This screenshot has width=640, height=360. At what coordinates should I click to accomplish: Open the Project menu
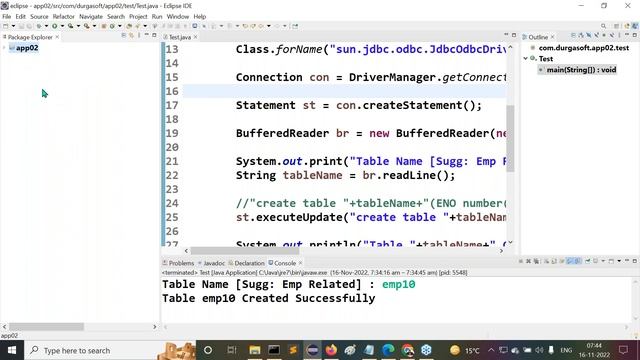(x=138, y=17)
